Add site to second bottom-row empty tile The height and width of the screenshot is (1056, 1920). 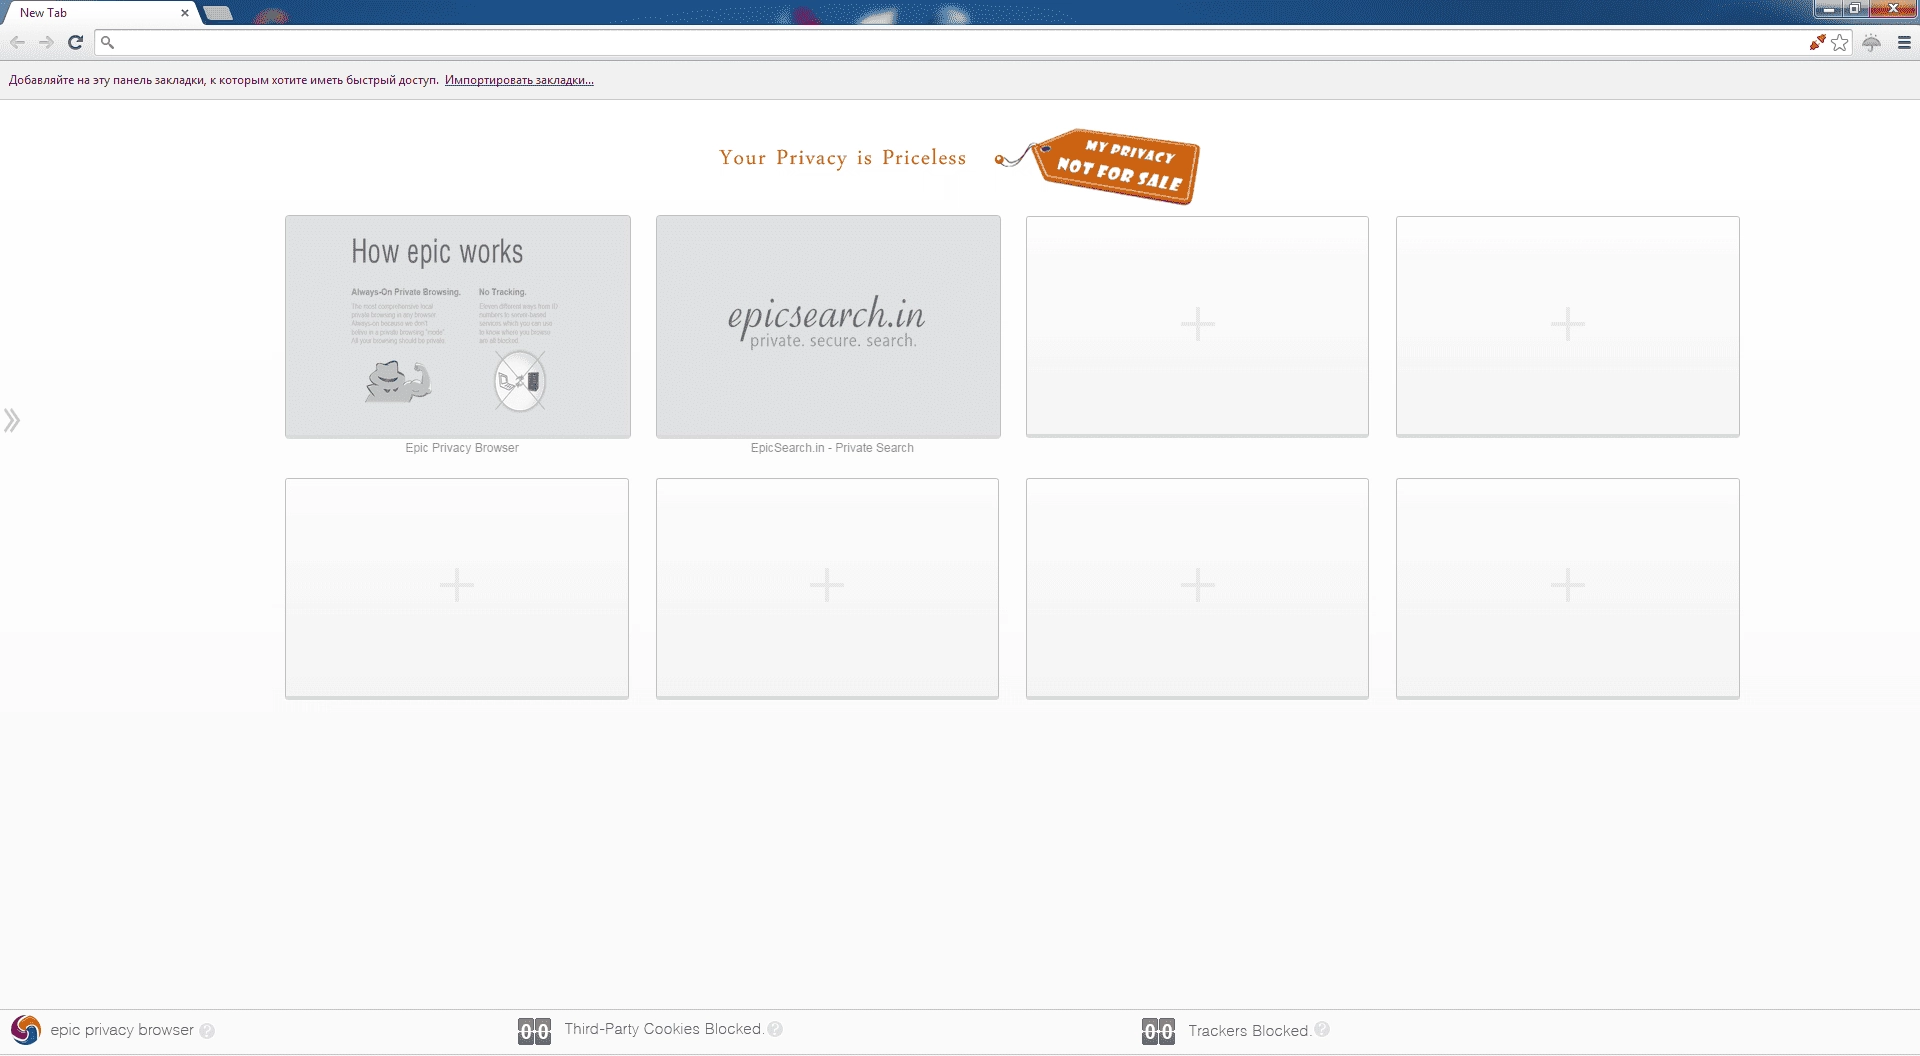(827, 588)
